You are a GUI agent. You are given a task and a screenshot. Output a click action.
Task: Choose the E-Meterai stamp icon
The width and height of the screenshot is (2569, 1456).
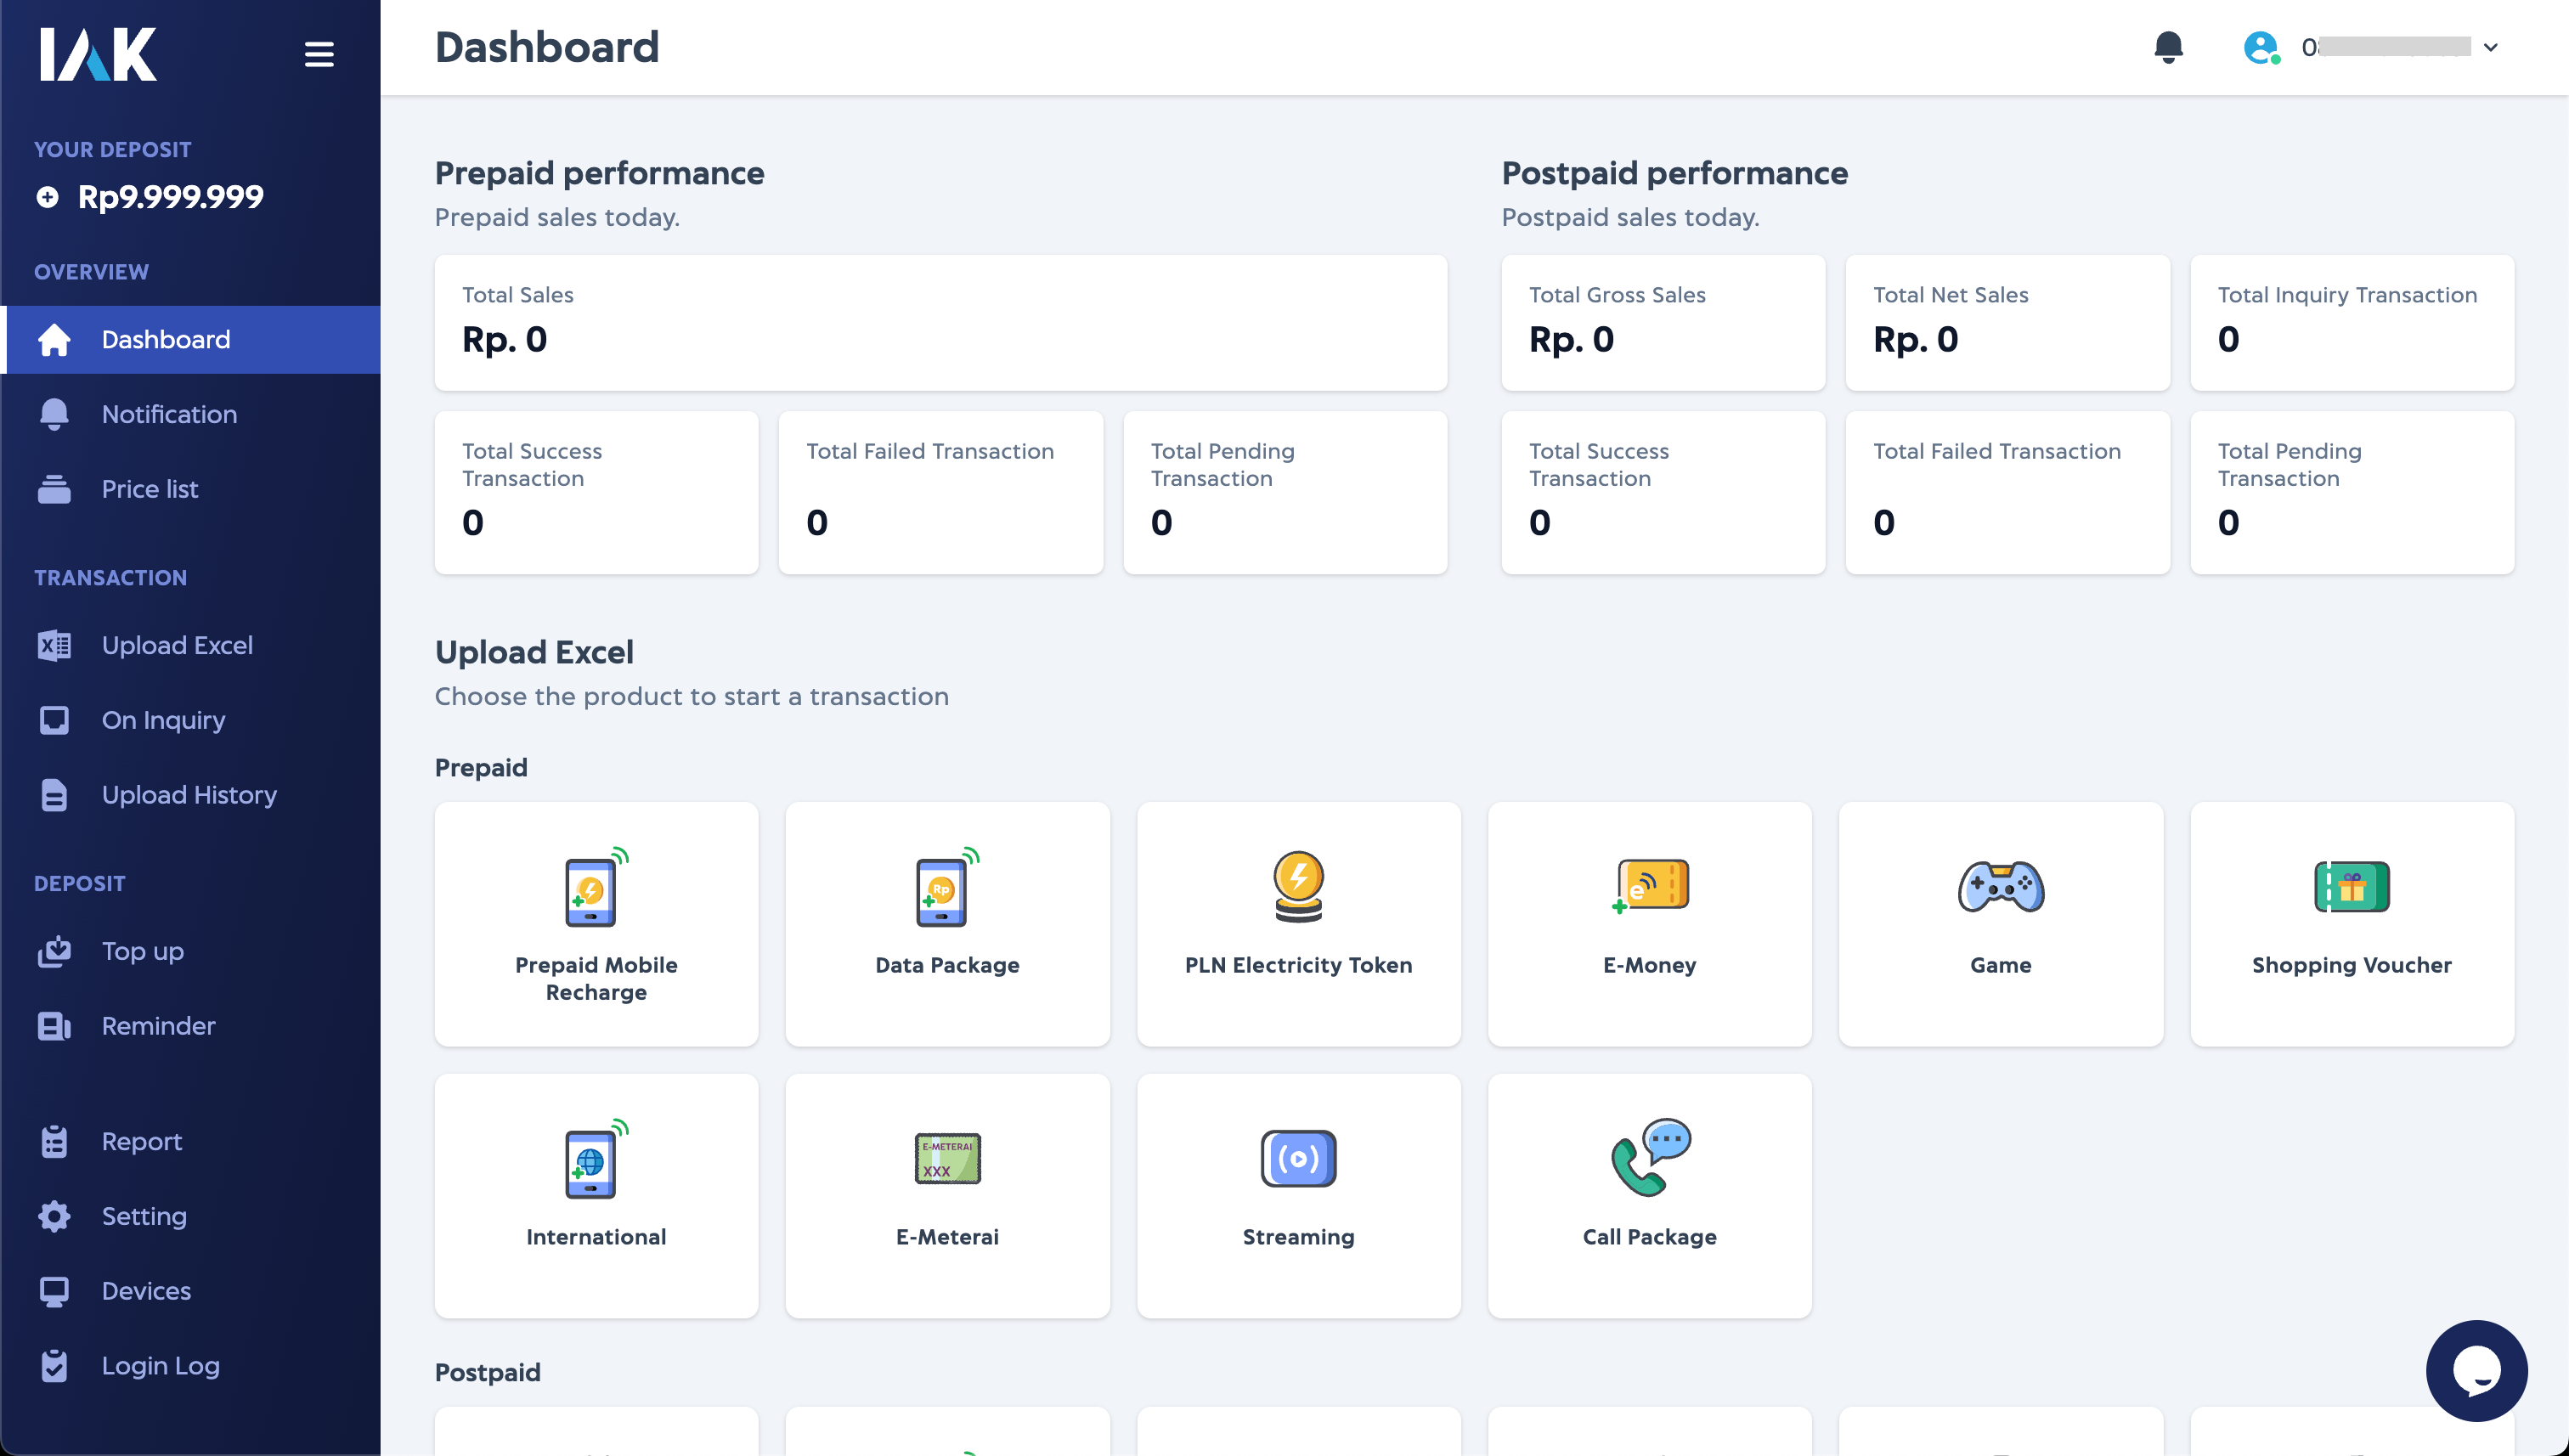tap(947, 1158)
